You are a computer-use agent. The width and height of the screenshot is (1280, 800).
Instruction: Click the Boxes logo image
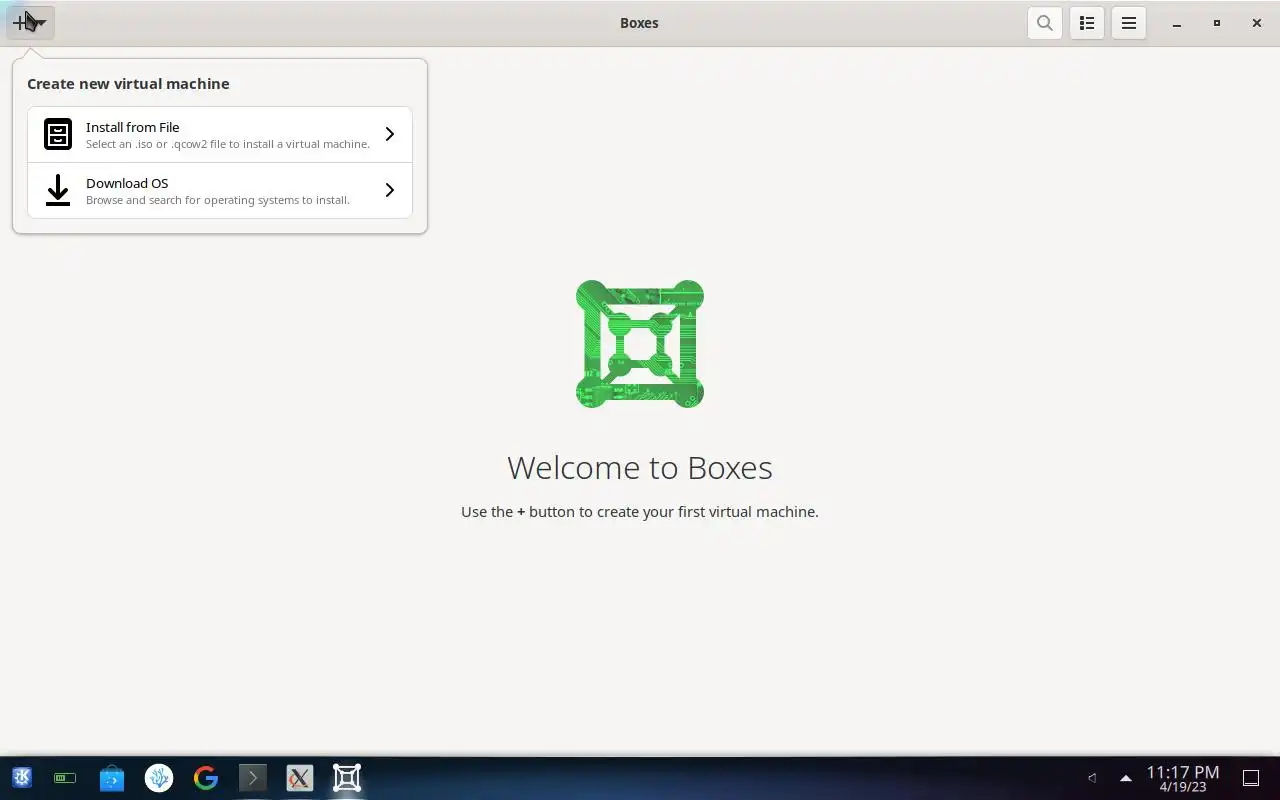click(x=640, y=344)
